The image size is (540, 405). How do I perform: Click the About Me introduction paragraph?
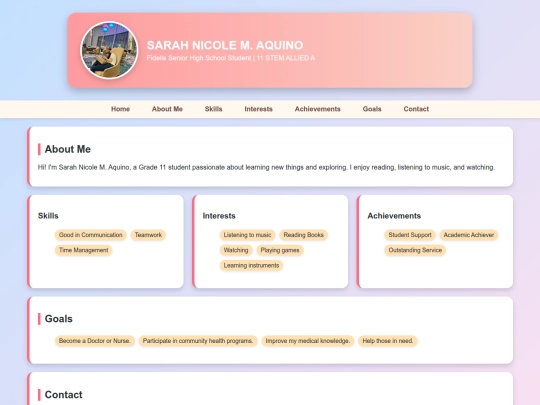pos(266,167)
